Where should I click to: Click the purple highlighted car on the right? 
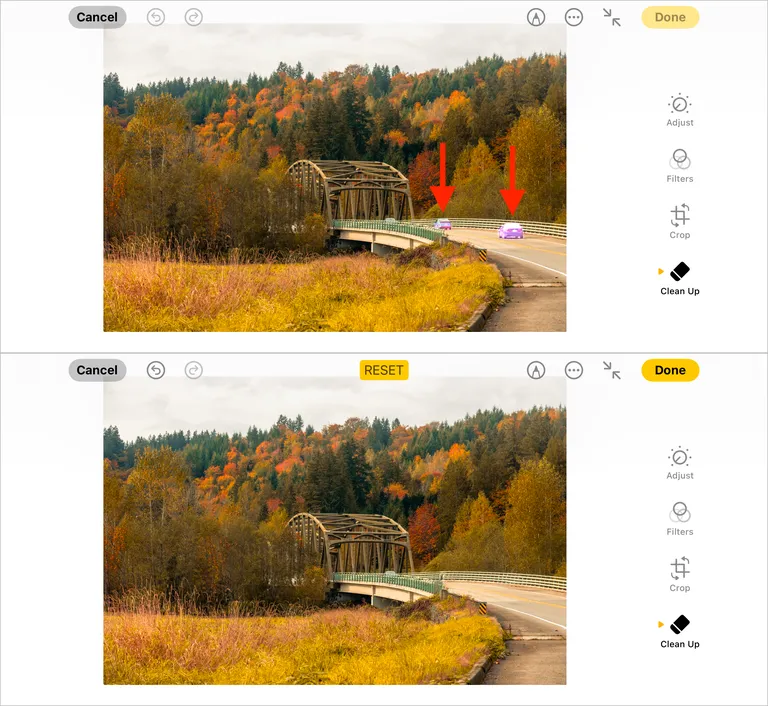click(511, 231)
